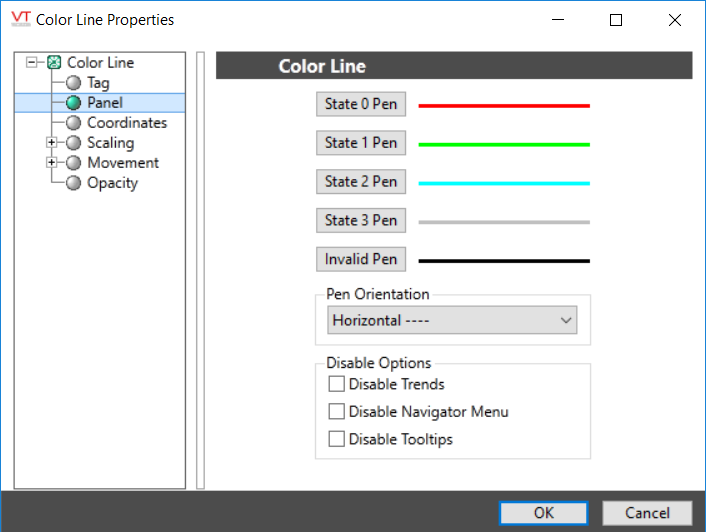
Task: Click the green ball icon beside Panel
Action: pos(73,103)
